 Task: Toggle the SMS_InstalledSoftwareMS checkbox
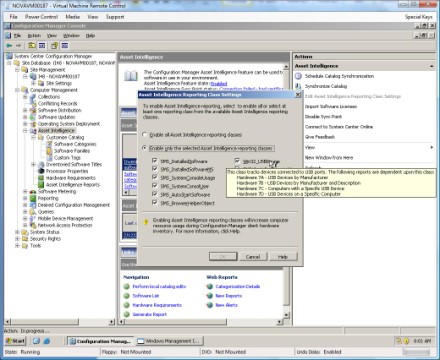(x=154, y=169)
